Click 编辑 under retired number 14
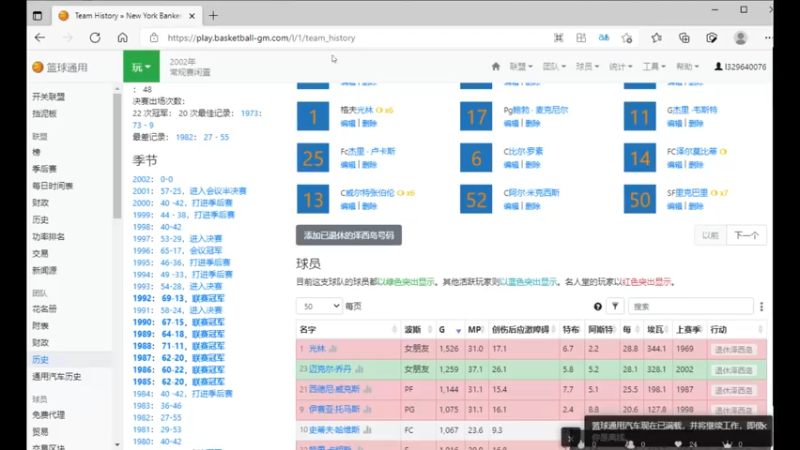 click(x=674, y=165)
